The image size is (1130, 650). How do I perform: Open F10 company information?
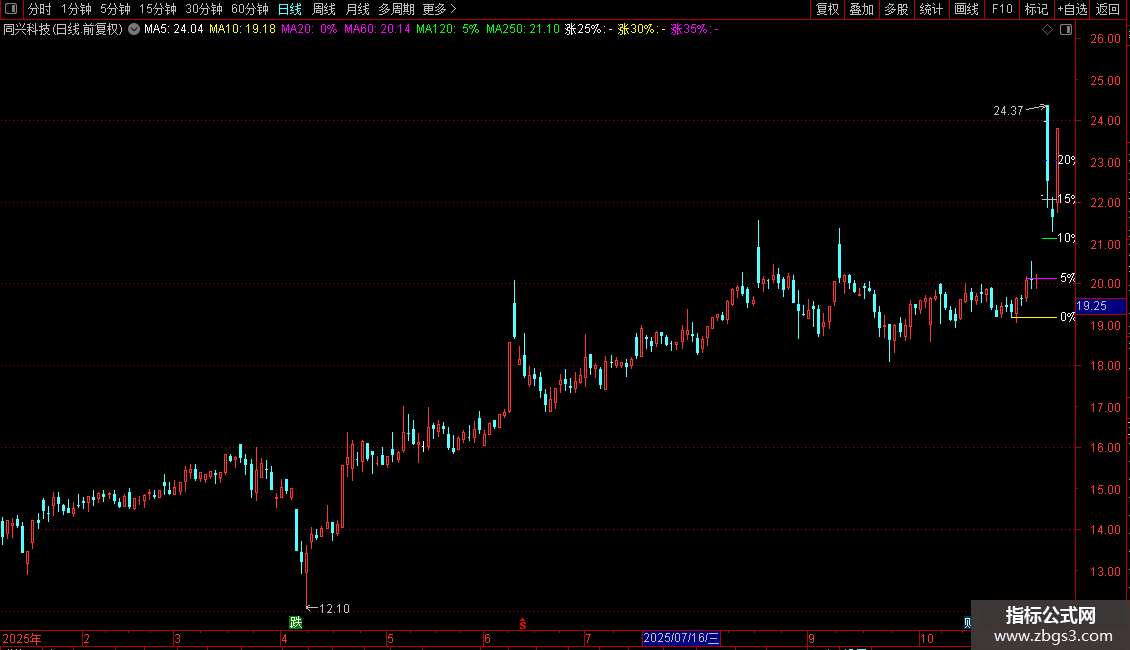coord(1002,9)
